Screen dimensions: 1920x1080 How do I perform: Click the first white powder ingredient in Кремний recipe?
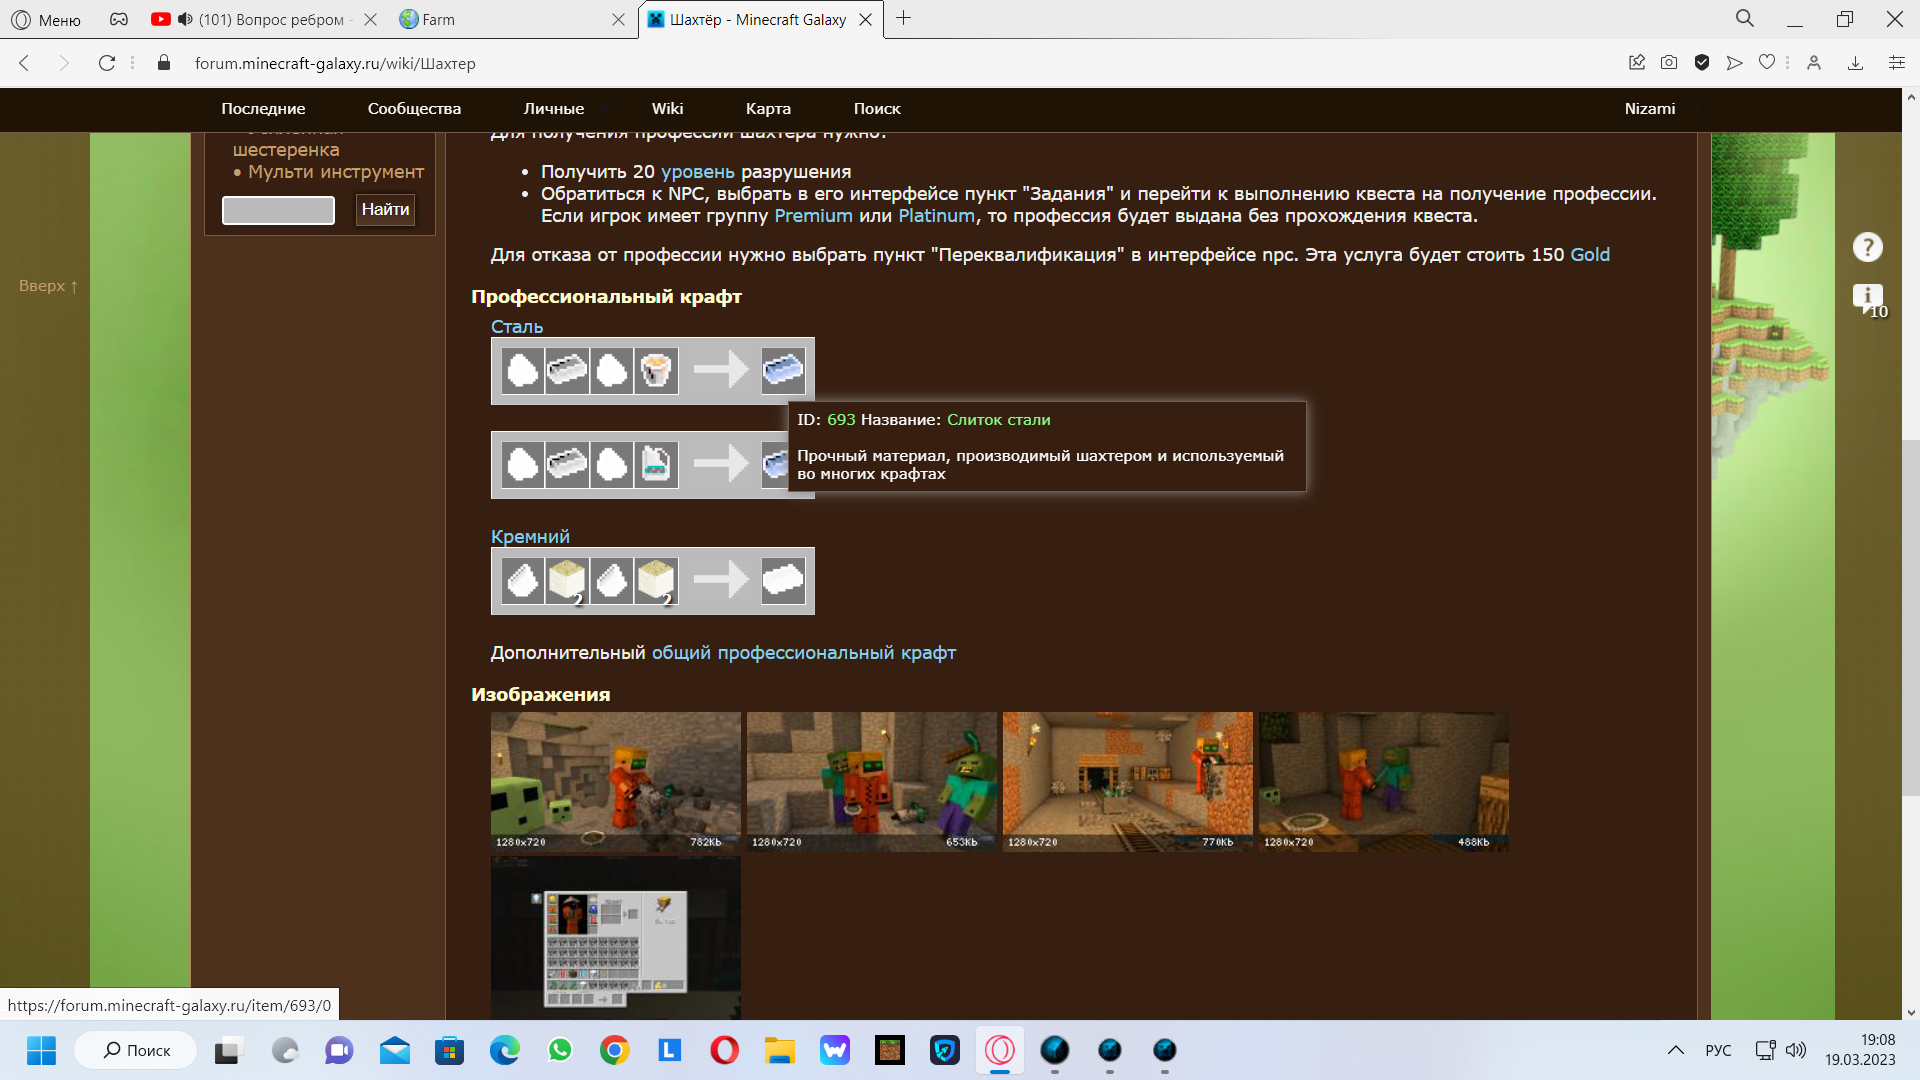[x=523, y=580]
